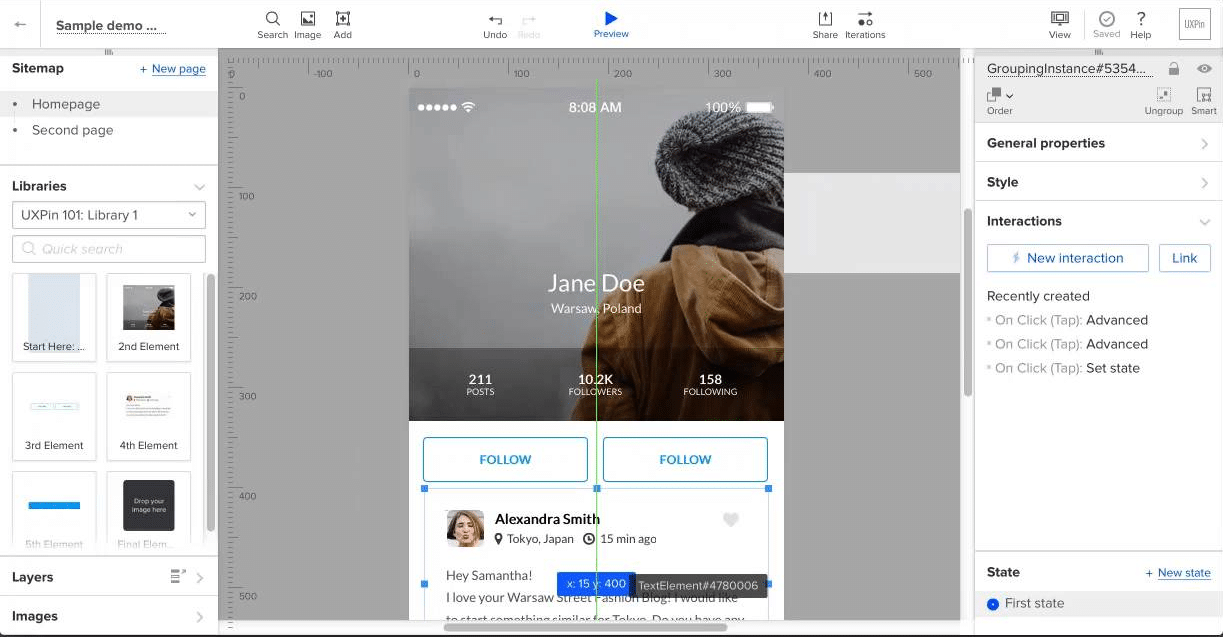Toggle visibility eye of grouping instance

[x=1204, y=69]
